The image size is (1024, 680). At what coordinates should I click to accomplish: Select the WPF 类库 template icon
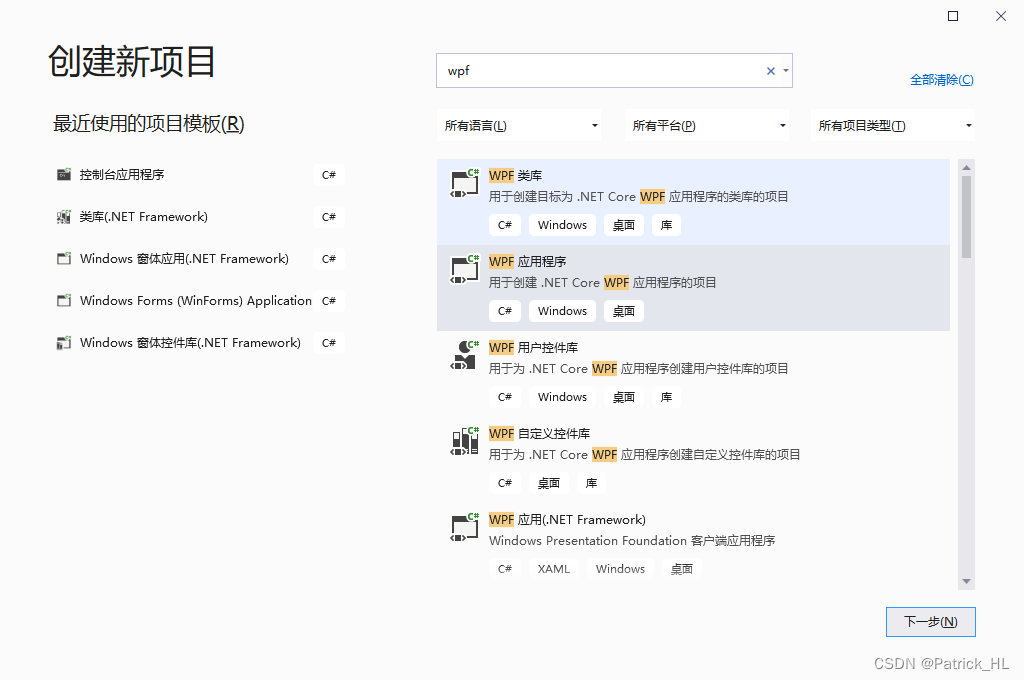pos(464,185)
